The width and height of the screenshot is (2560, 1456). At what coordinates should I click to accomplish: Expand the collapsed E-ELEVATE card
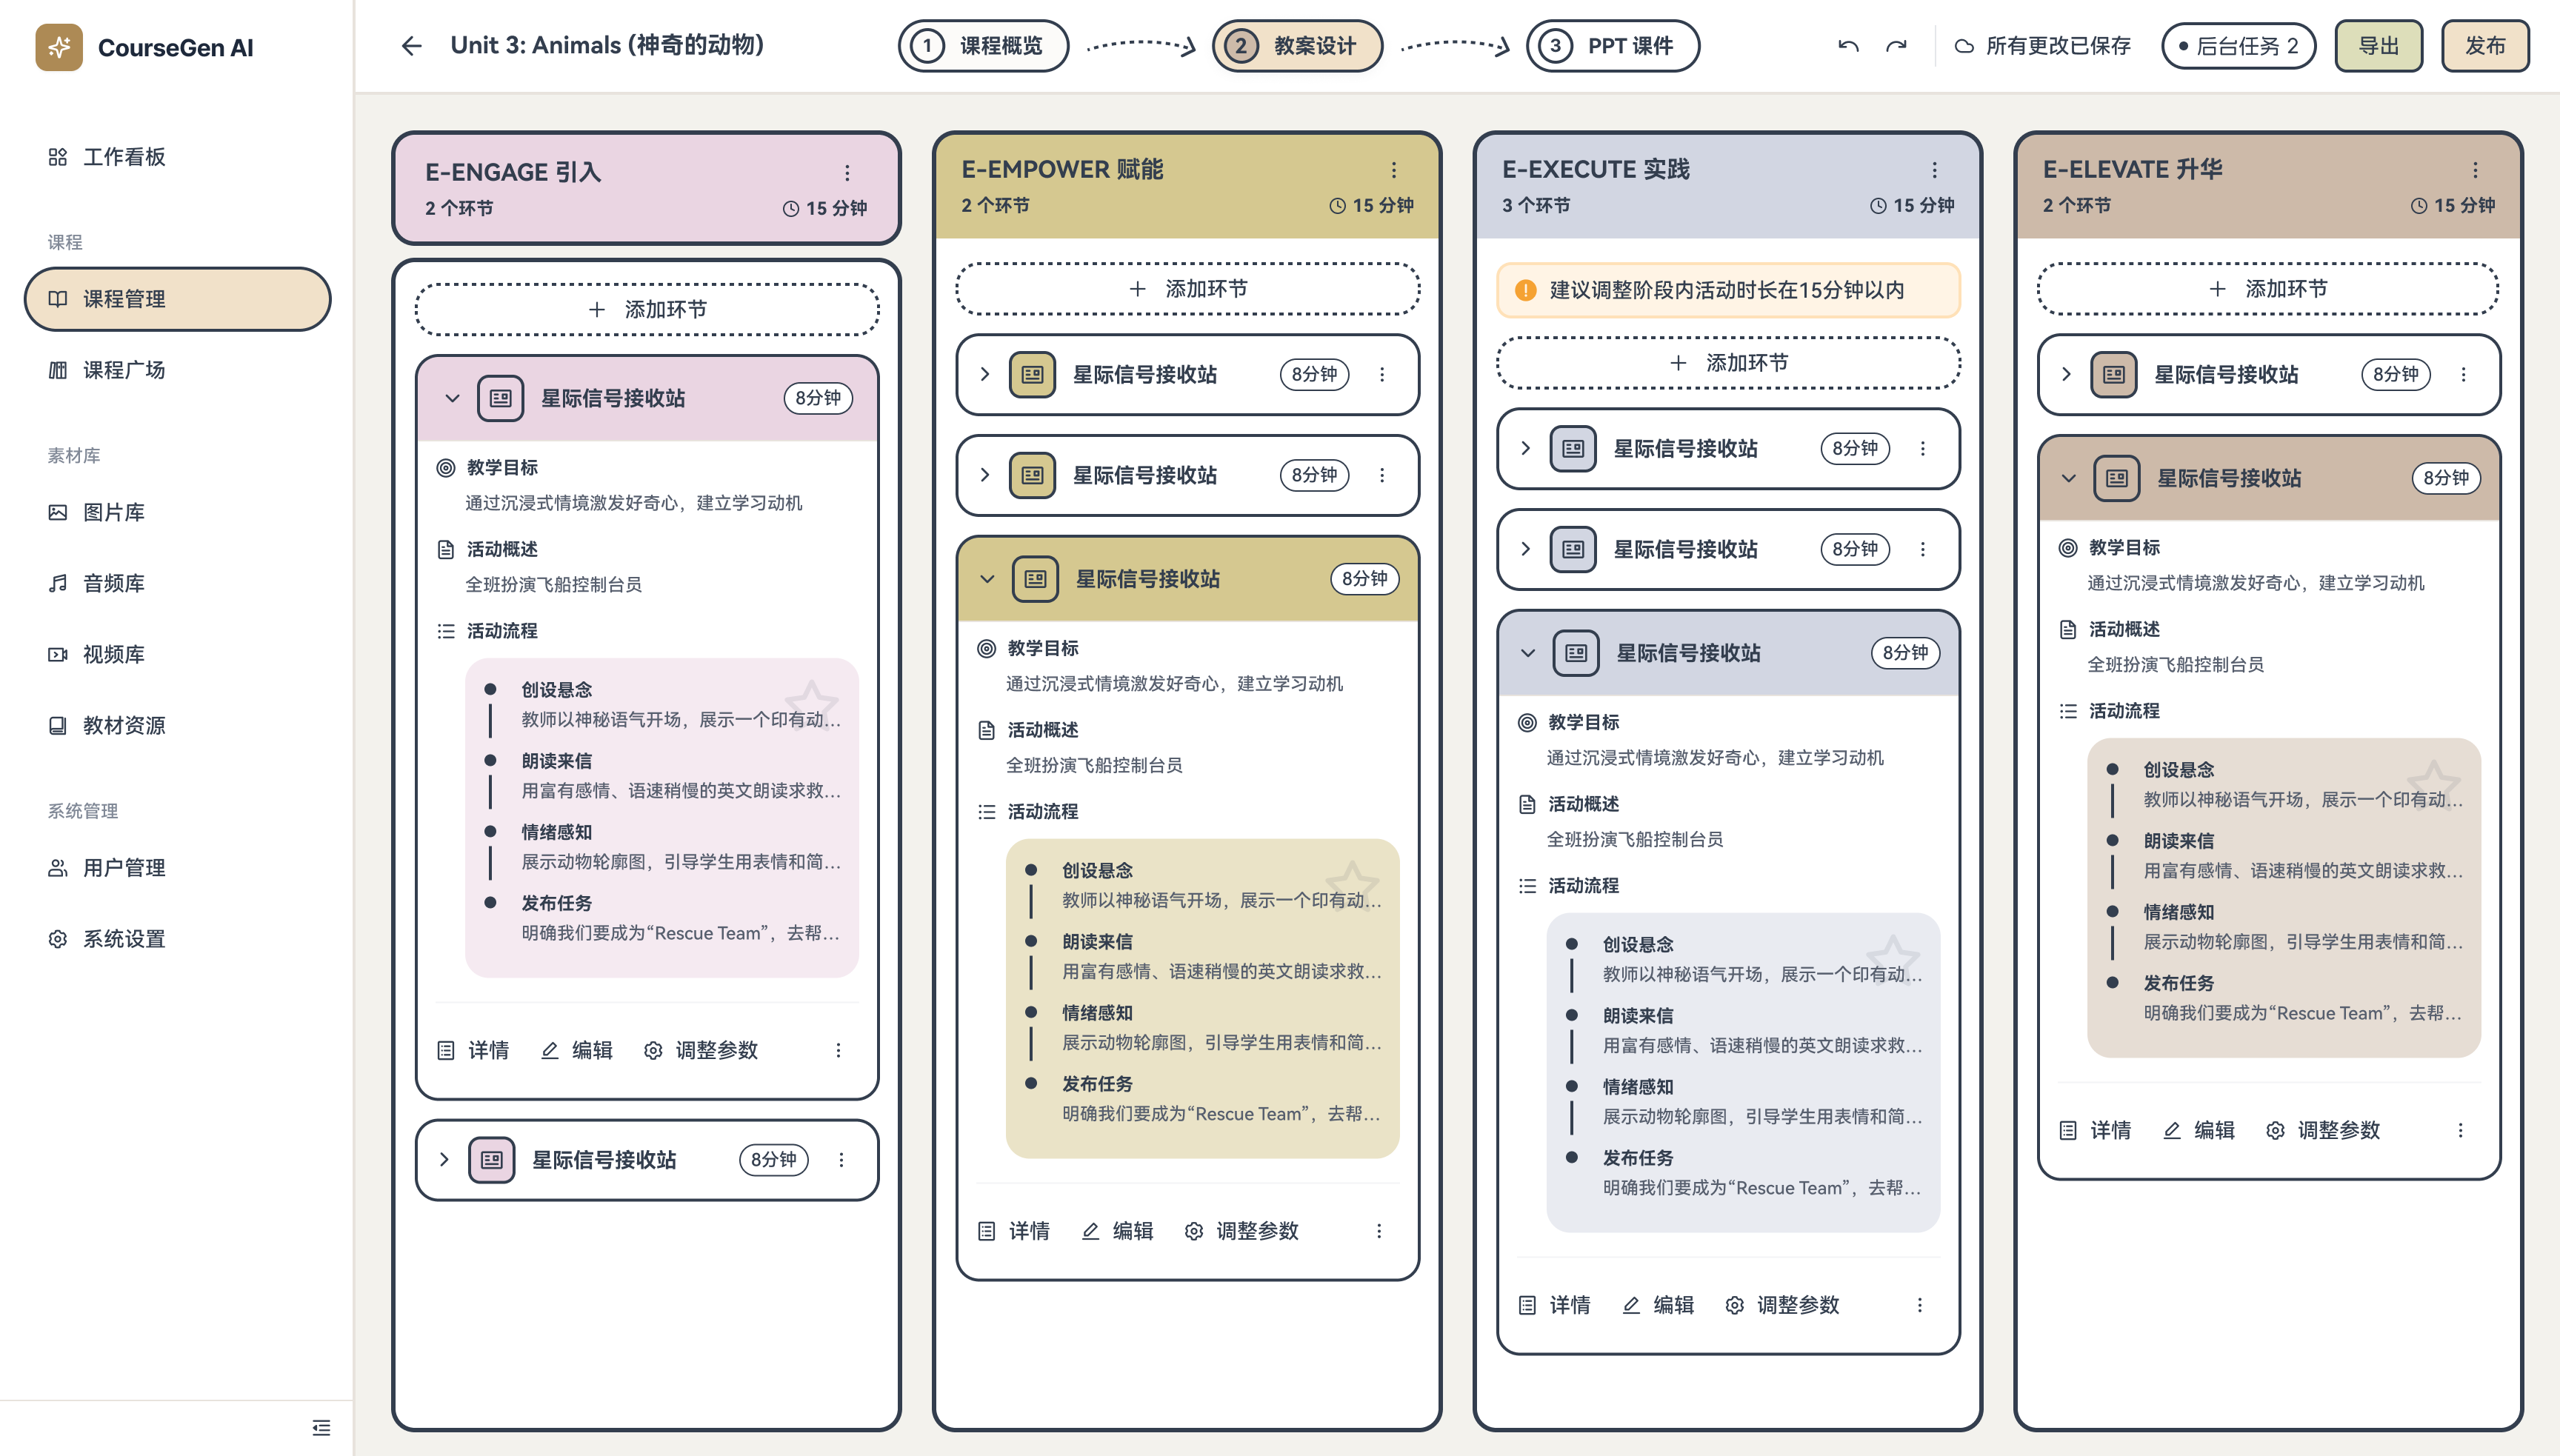[x=2066, y=374]
